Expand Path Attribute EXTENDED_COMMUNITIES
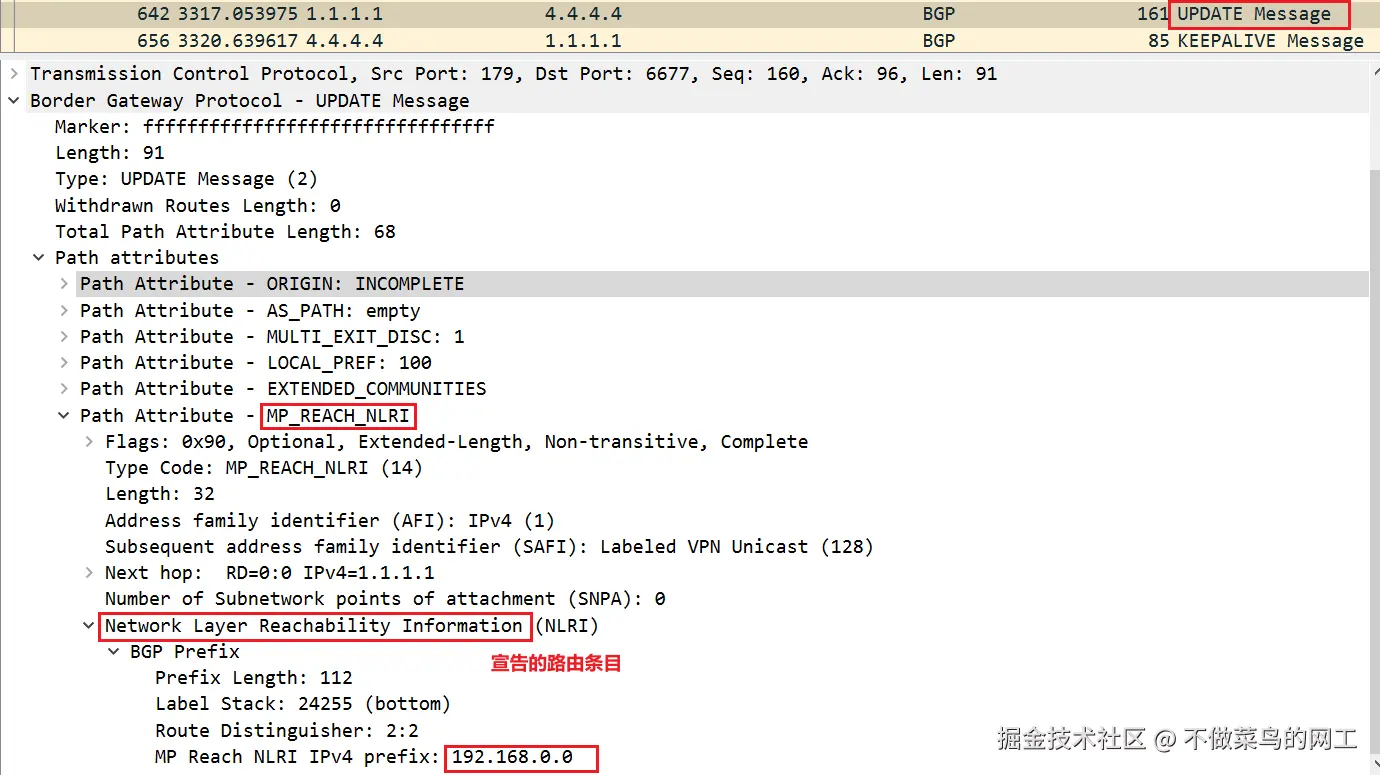 (x=64, y=389)
